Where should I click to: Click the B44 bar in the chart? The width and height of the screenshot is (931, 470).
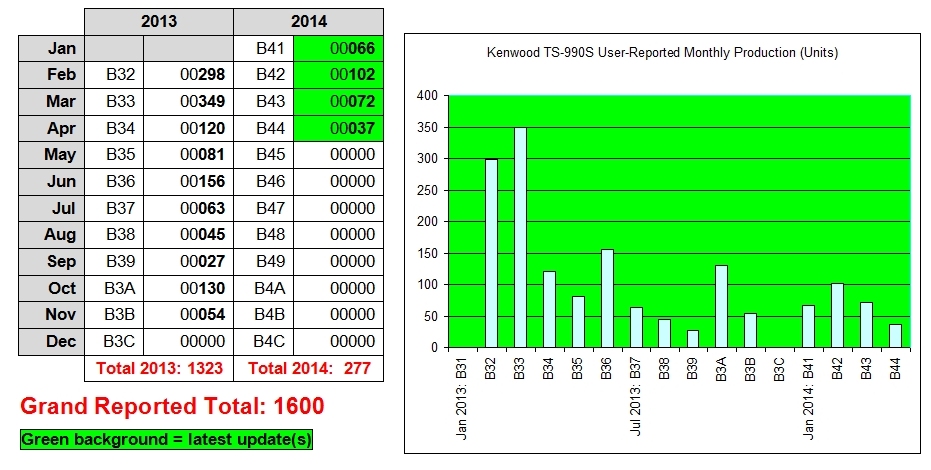click(895, 336)
